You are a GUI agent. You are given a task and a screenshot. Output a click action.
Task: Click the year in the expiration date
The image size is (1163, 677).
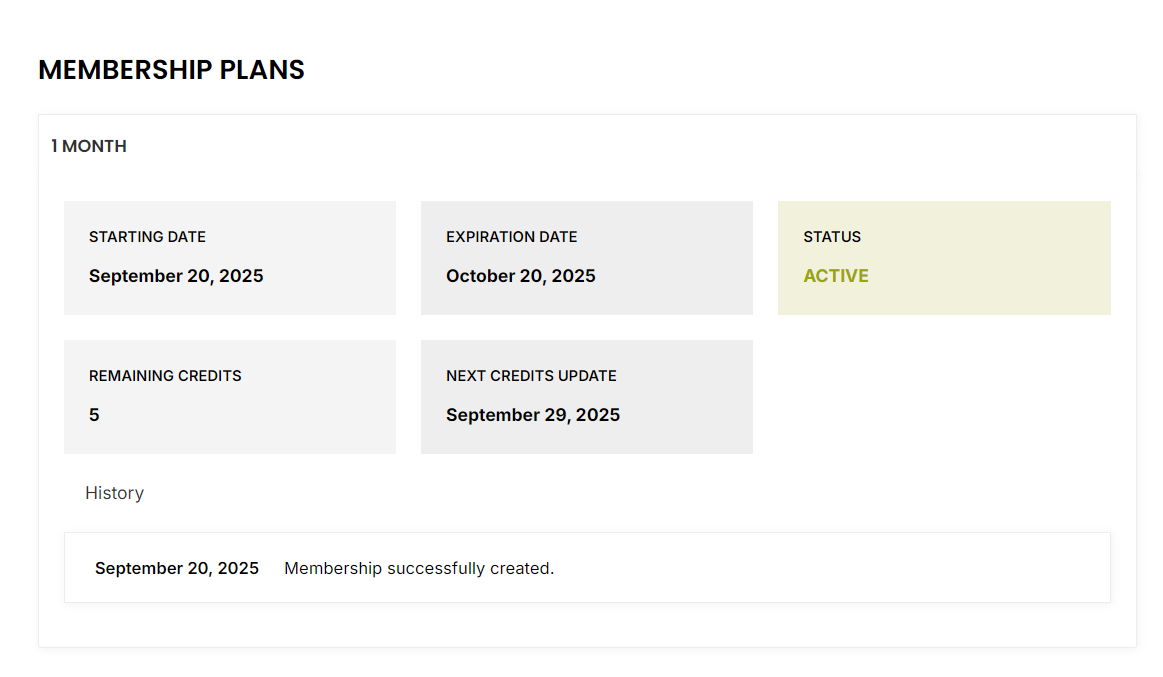(573, 276)
